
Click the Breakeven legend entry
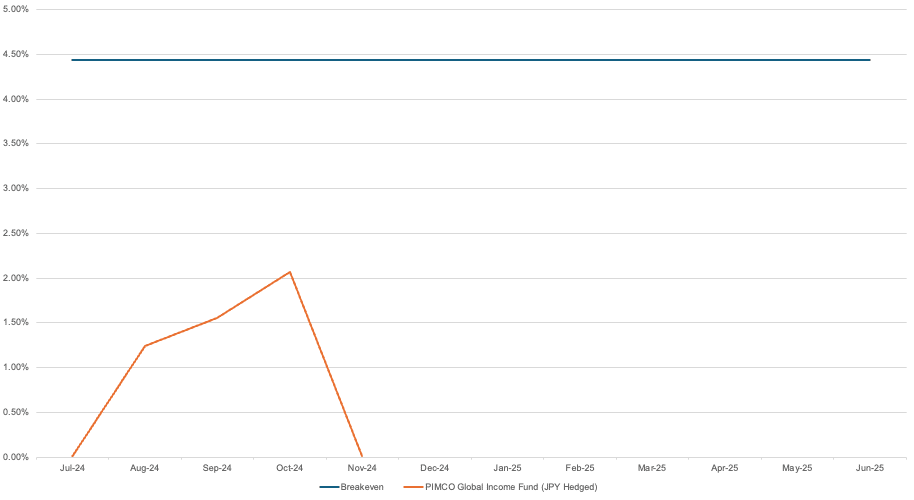click(x=351, y=487)
